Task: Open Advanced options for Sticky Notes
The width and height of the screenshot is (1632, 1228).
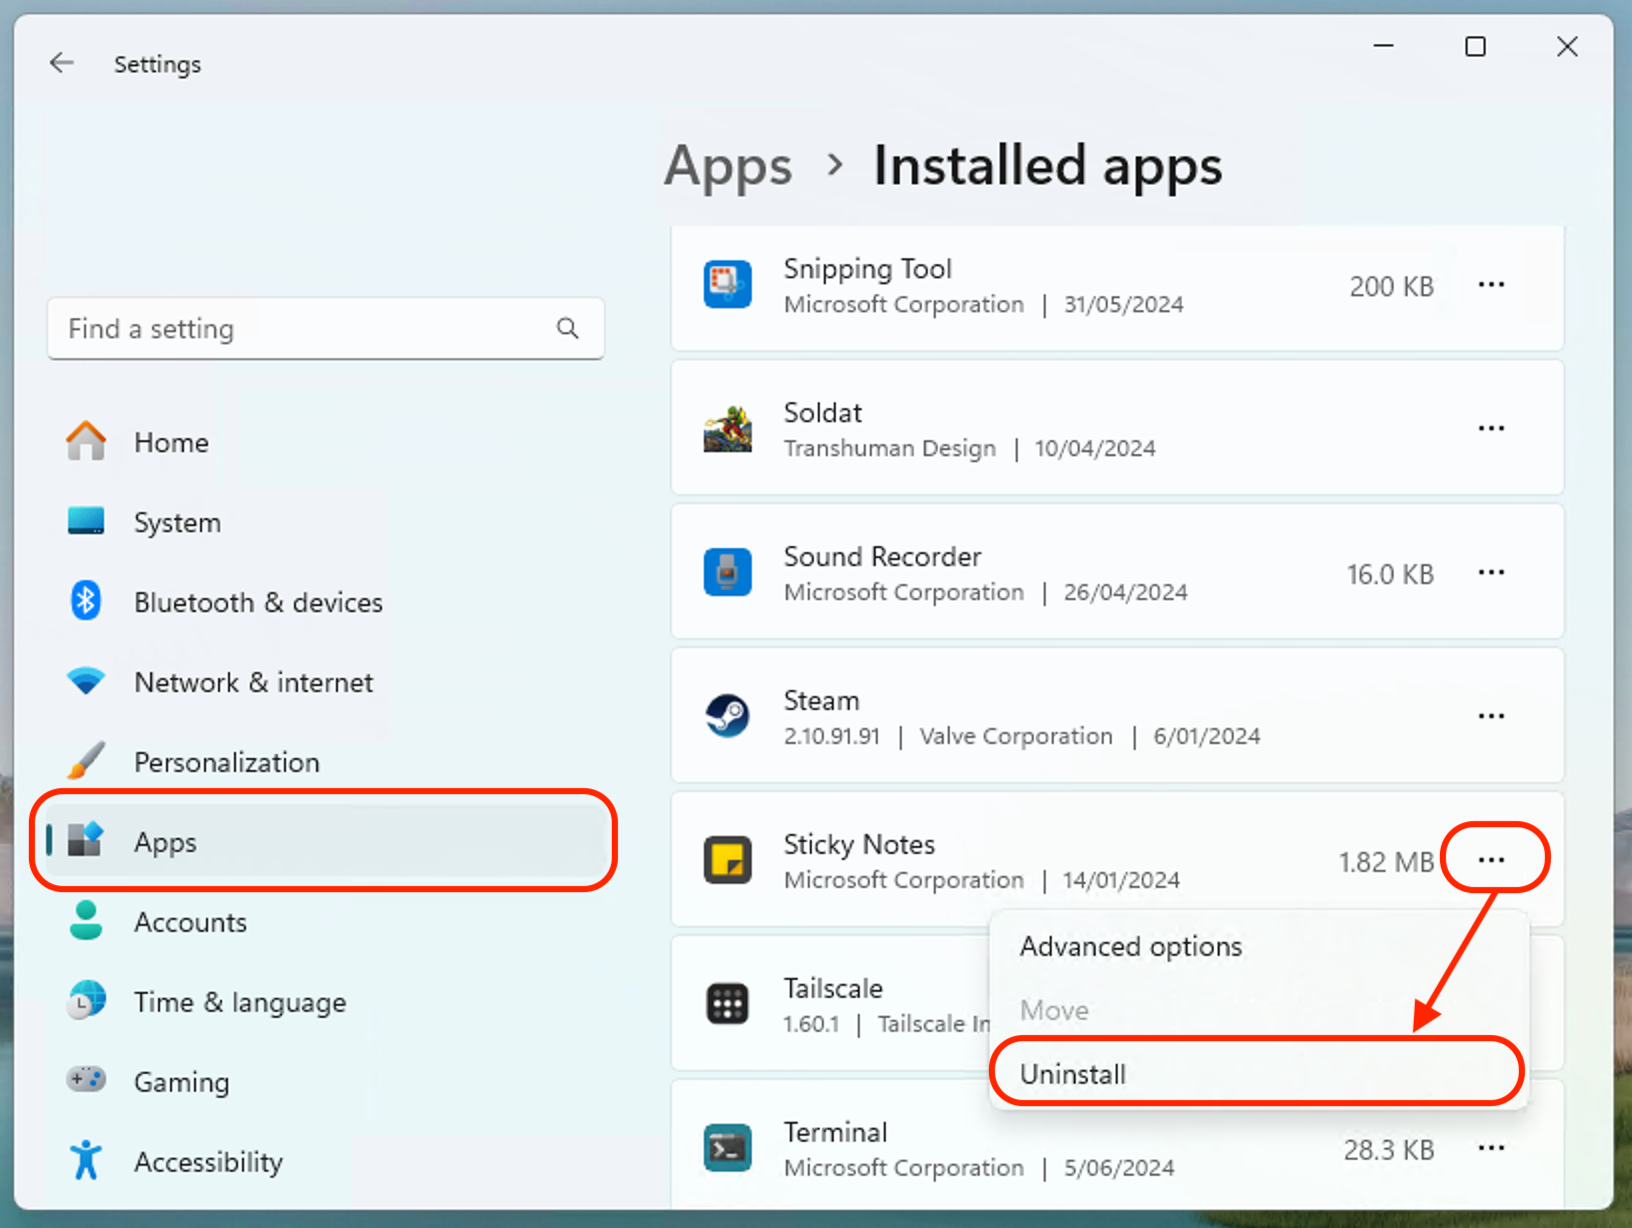Action: point(1130,946)
